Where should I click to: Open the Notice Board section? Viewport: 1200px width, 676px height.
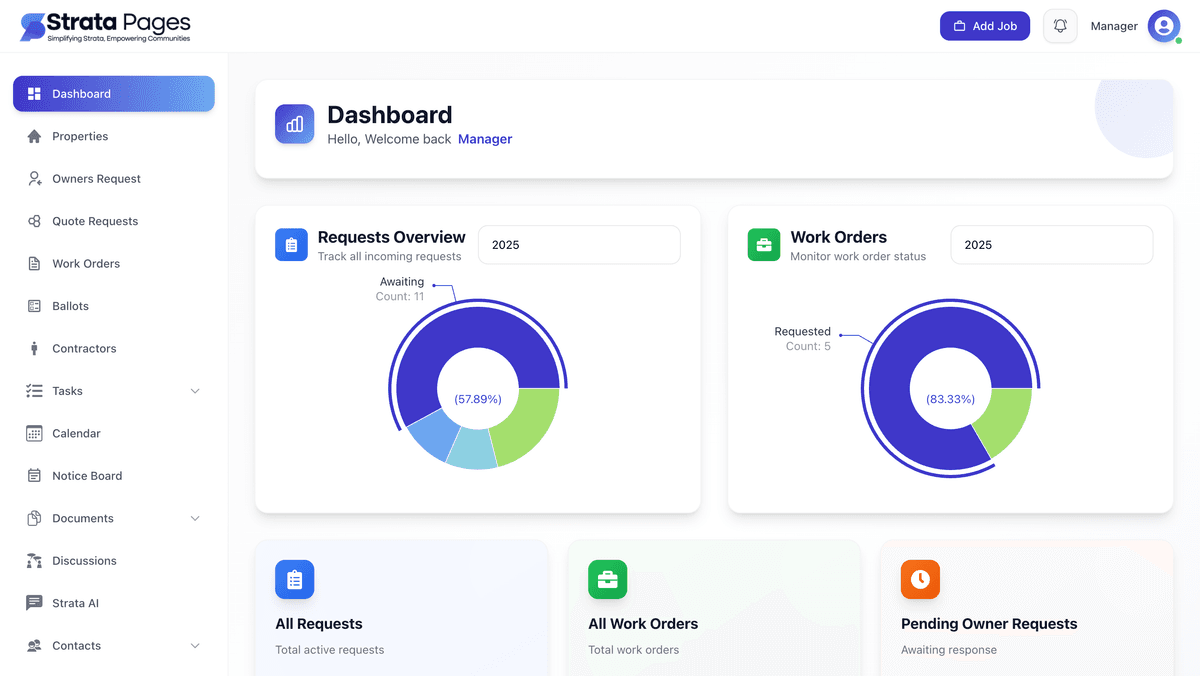pyautogui.click(x=85, y=475)
